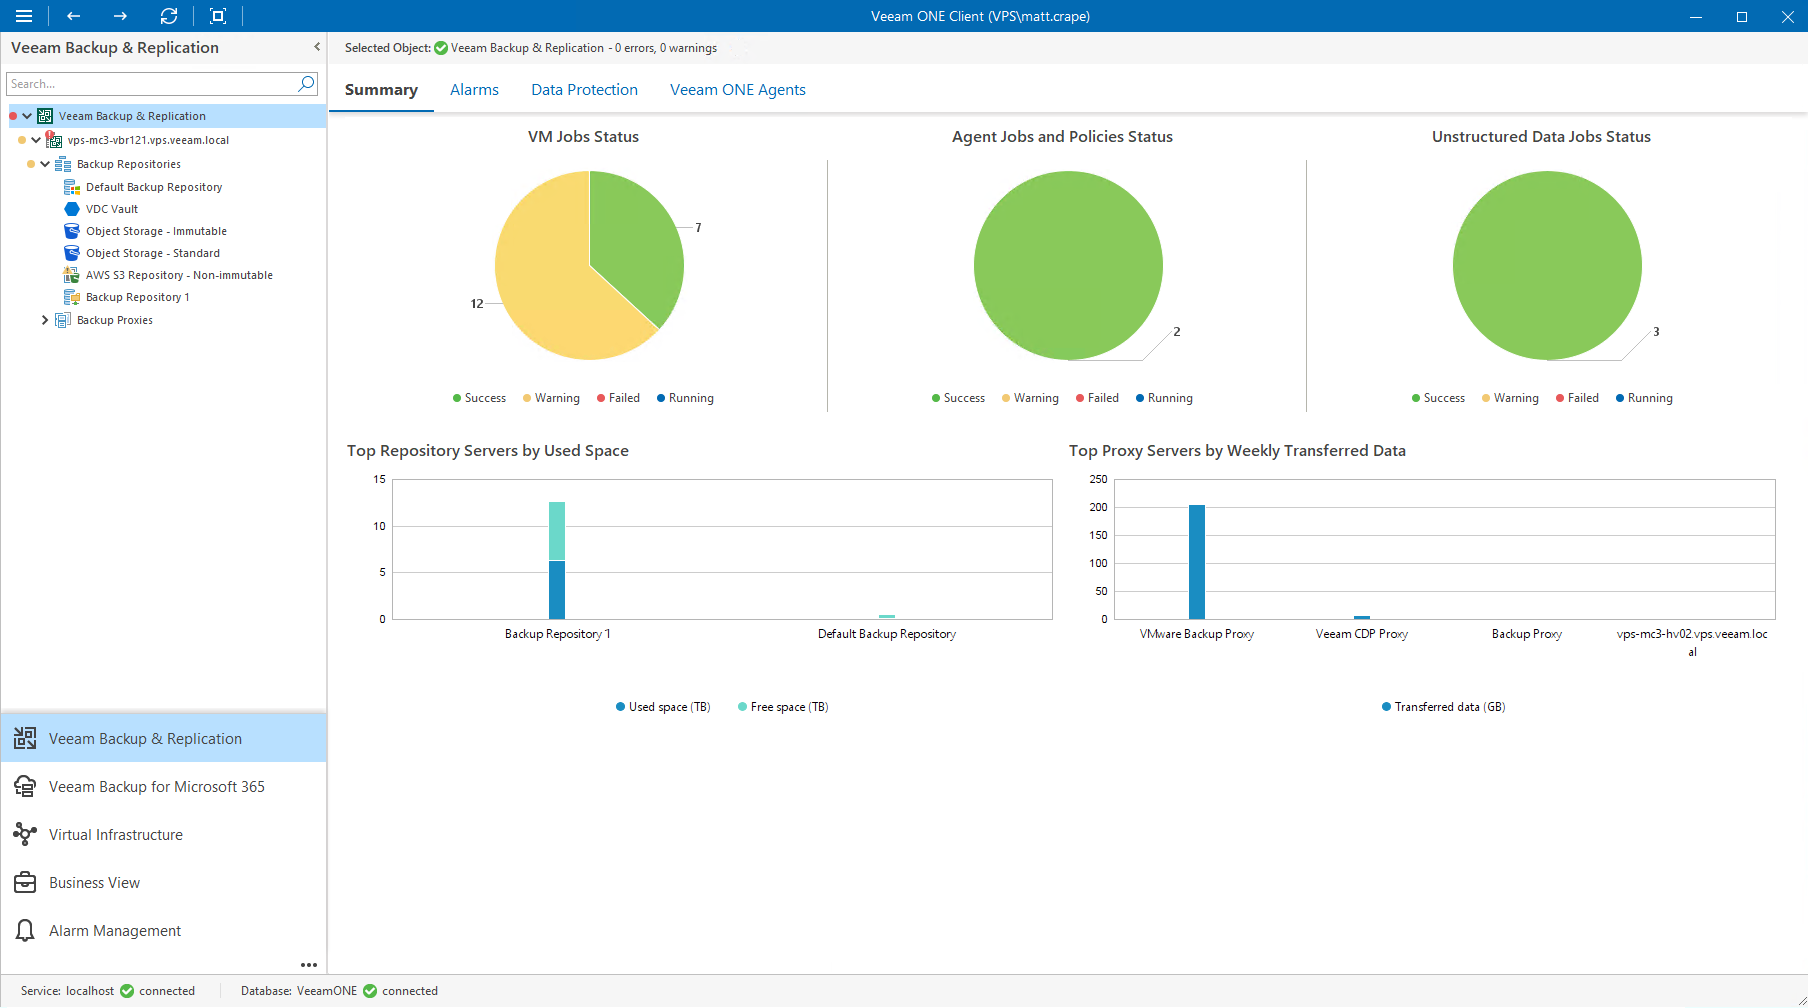The height and width of the screenshot is (1008, 1808).
Task: Toggle Warning legend in VM Jobs Status
Action: tap(551, 398)
